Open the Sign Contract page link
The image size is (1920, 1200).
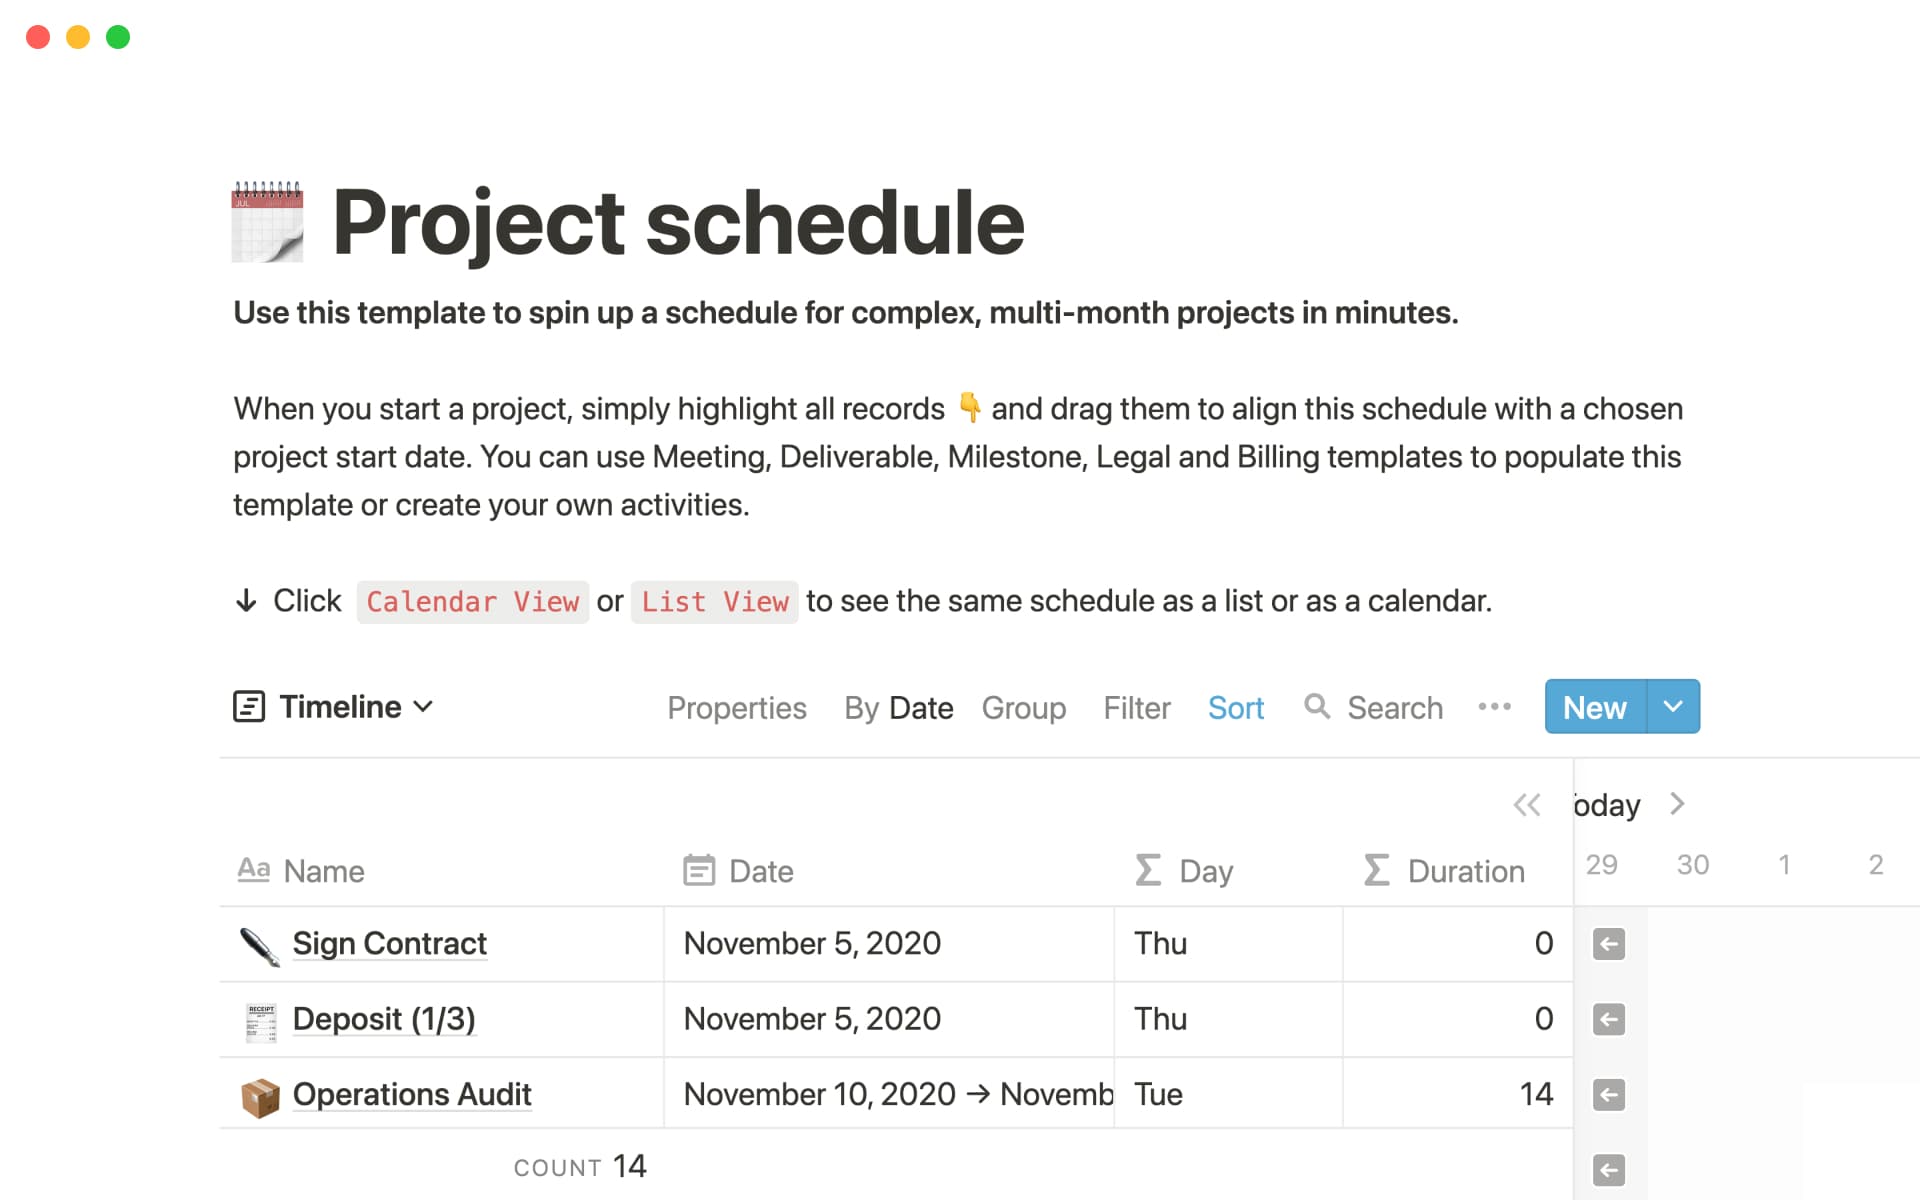(x=389, y=943)
